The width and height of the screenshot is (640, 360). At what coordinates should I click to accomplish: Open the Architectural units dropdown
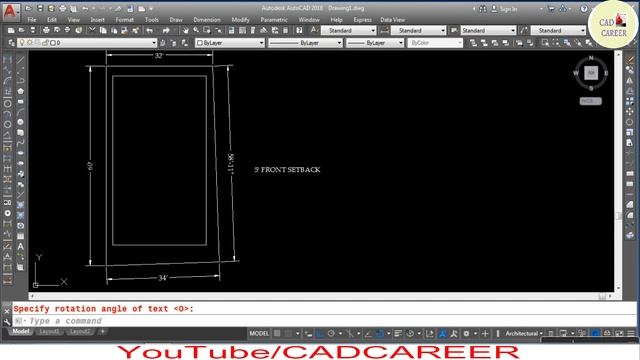click(x=524, y=333)
